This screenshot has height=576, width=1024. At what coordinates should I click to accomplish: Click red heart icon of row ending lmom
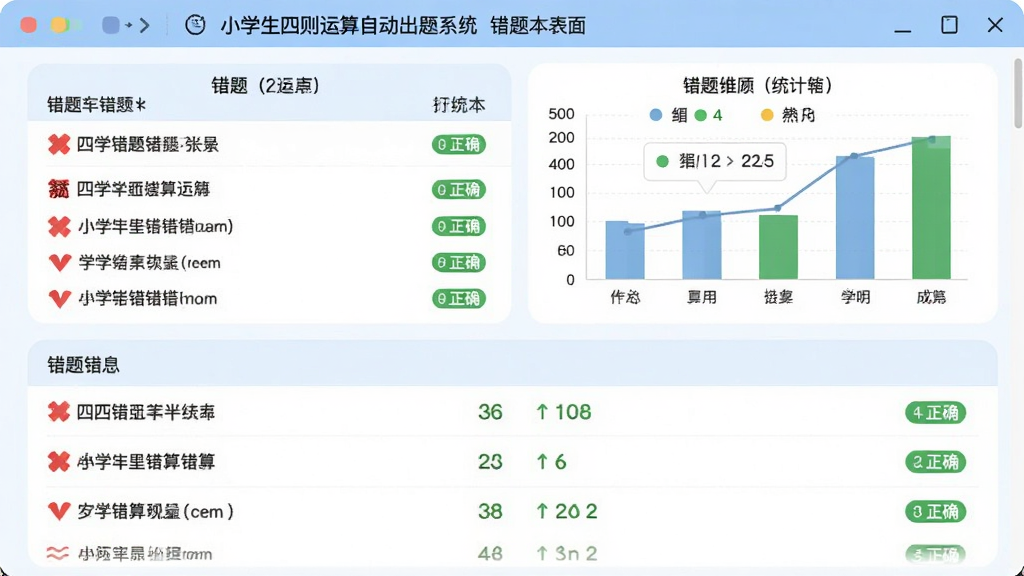click(x=59, y=299)
